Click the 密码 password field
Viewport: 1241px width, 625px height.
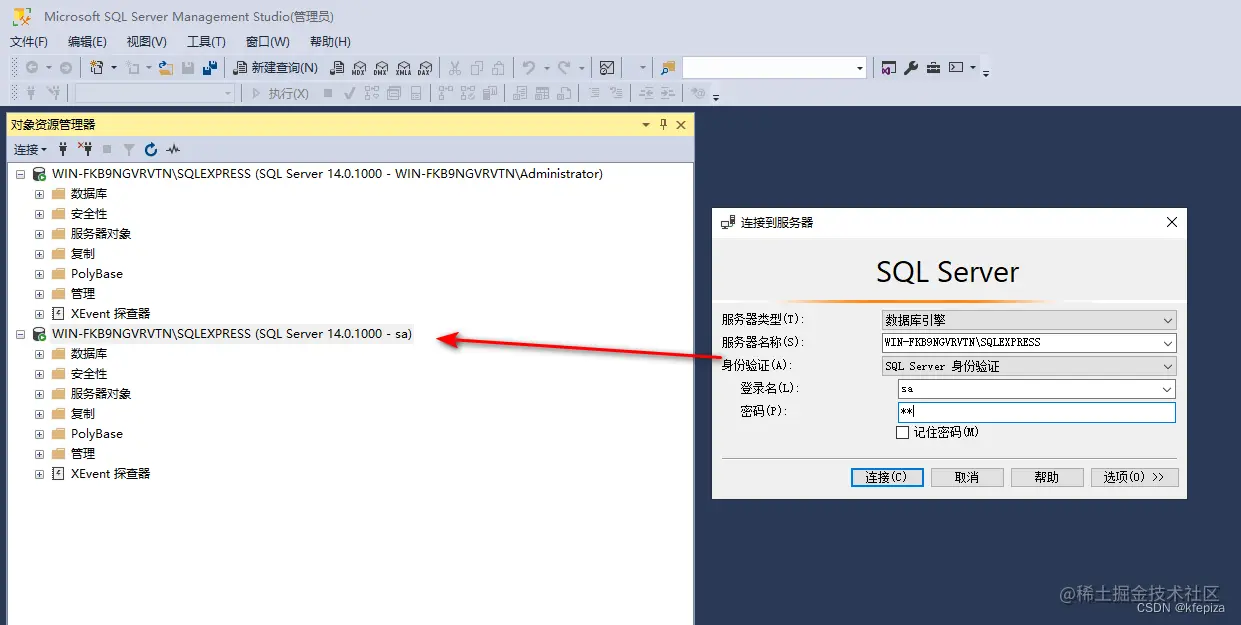tap(1037, 412)
